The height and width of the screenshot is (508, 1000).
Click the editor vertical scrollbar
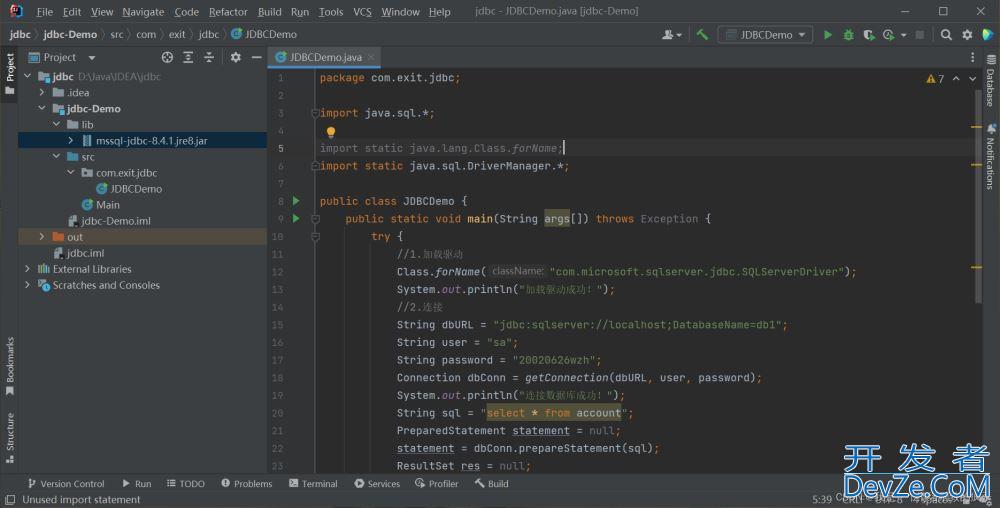(978, 195)
